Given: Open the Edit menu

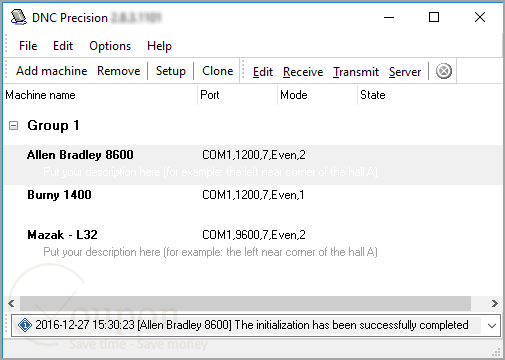Looking at the screenshot, I should tap(63, 46).
